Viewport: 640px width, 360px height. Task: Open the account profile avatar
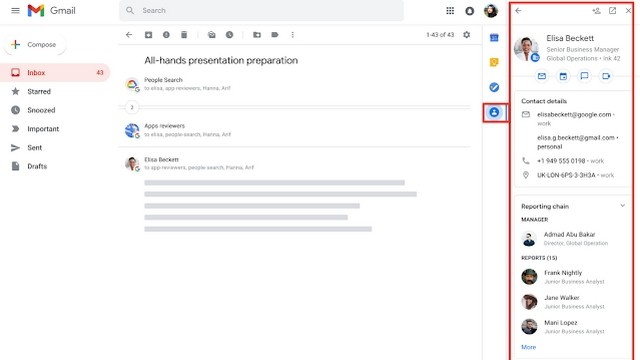click(491, 11)
